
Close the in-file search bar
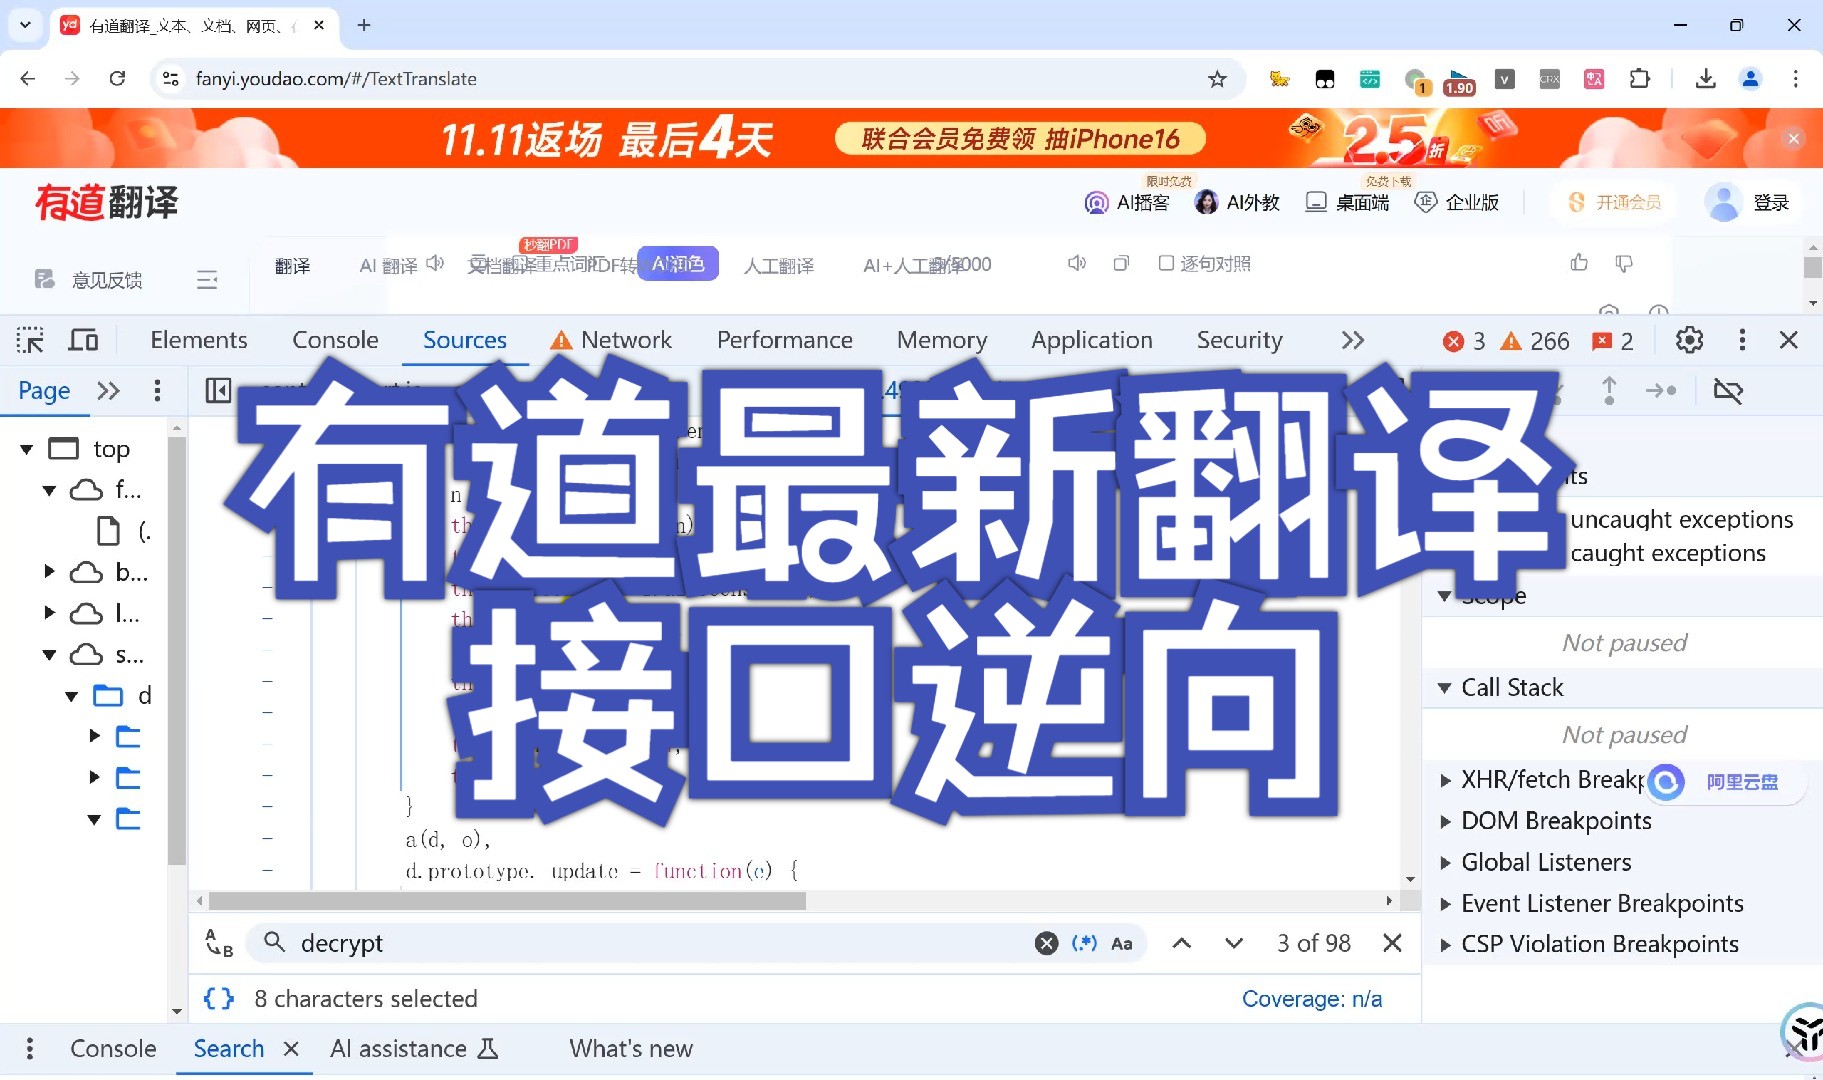pos(1392,943)
